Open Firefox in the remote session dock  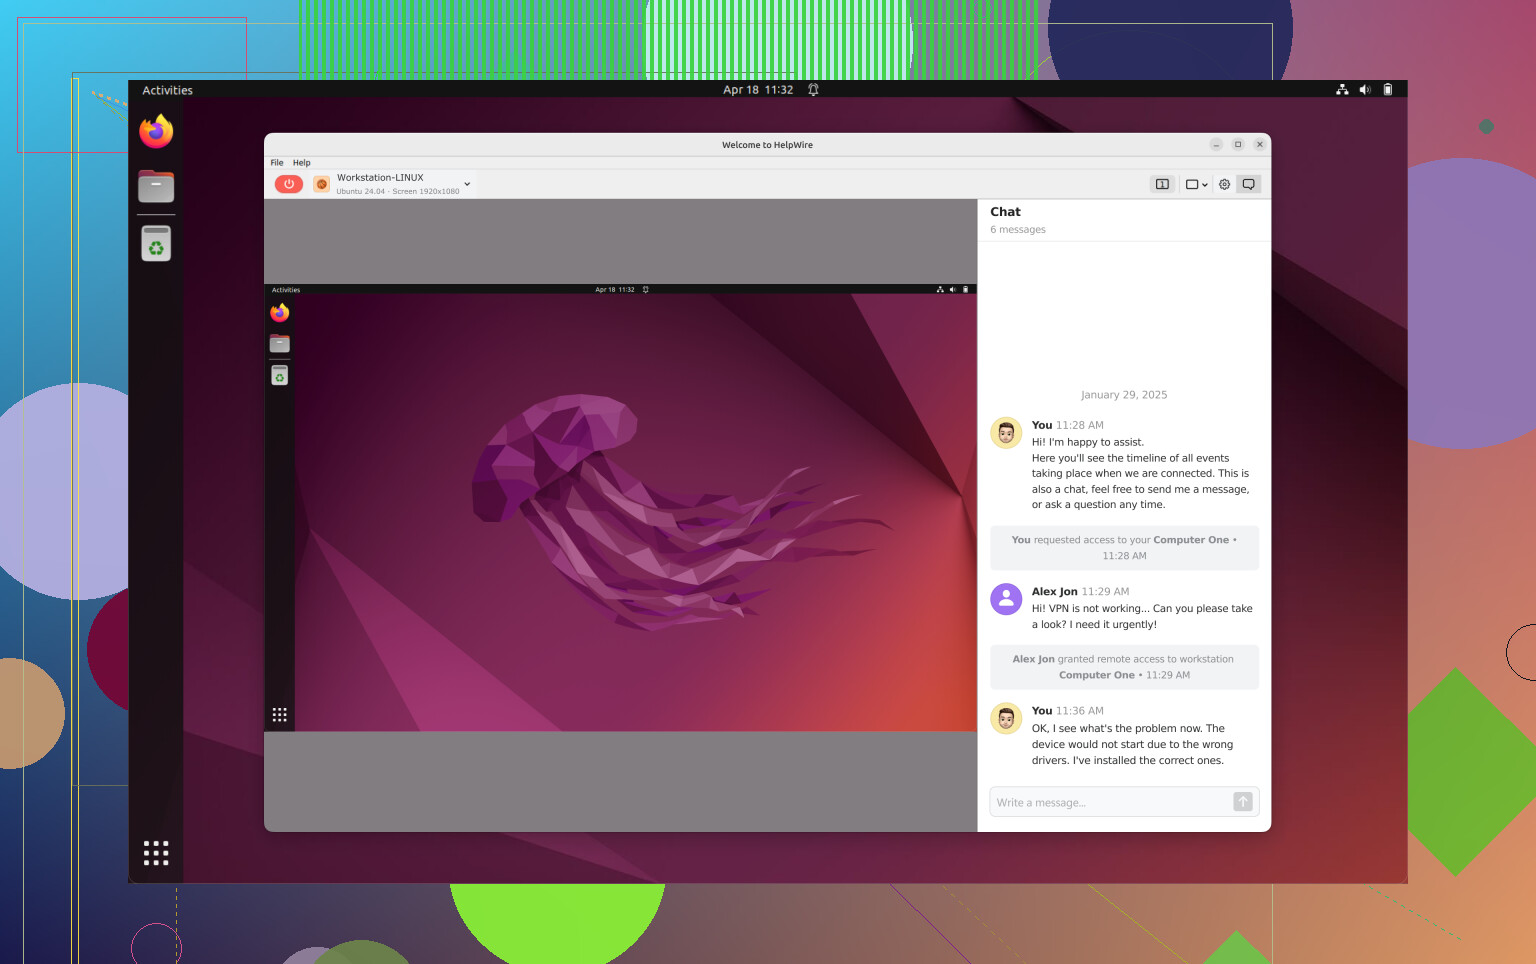280,313
